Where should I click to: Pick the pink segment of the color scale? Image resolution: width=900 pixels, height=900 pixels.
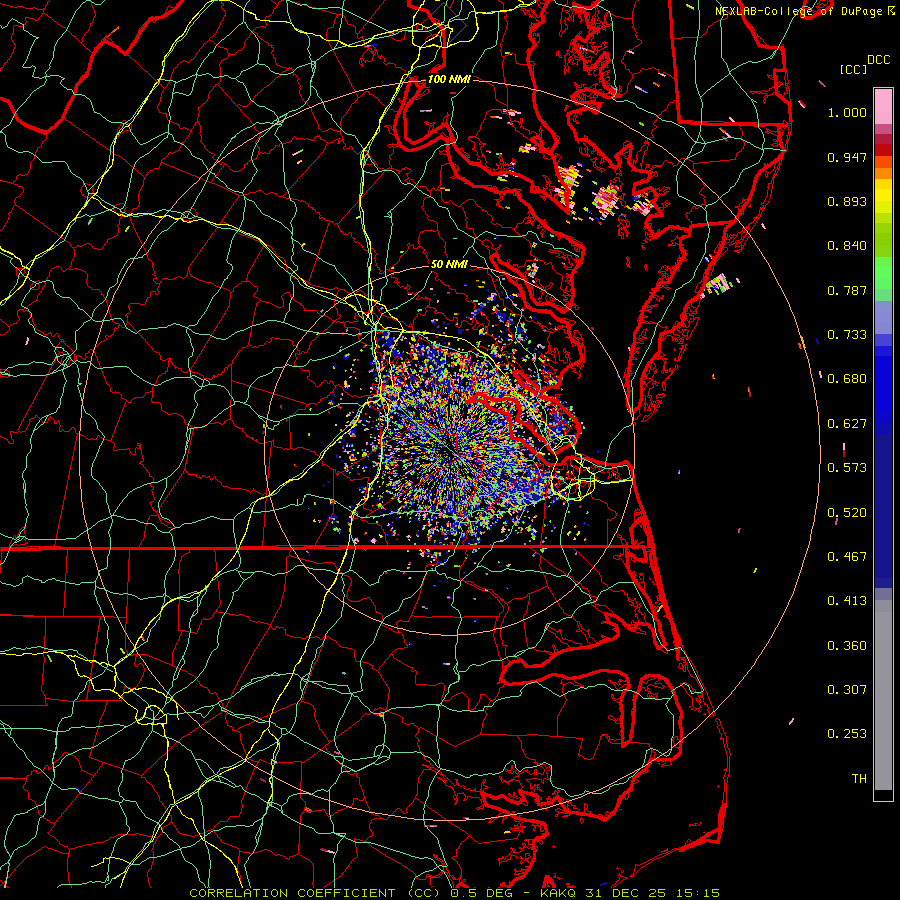(x=883, y=106)
